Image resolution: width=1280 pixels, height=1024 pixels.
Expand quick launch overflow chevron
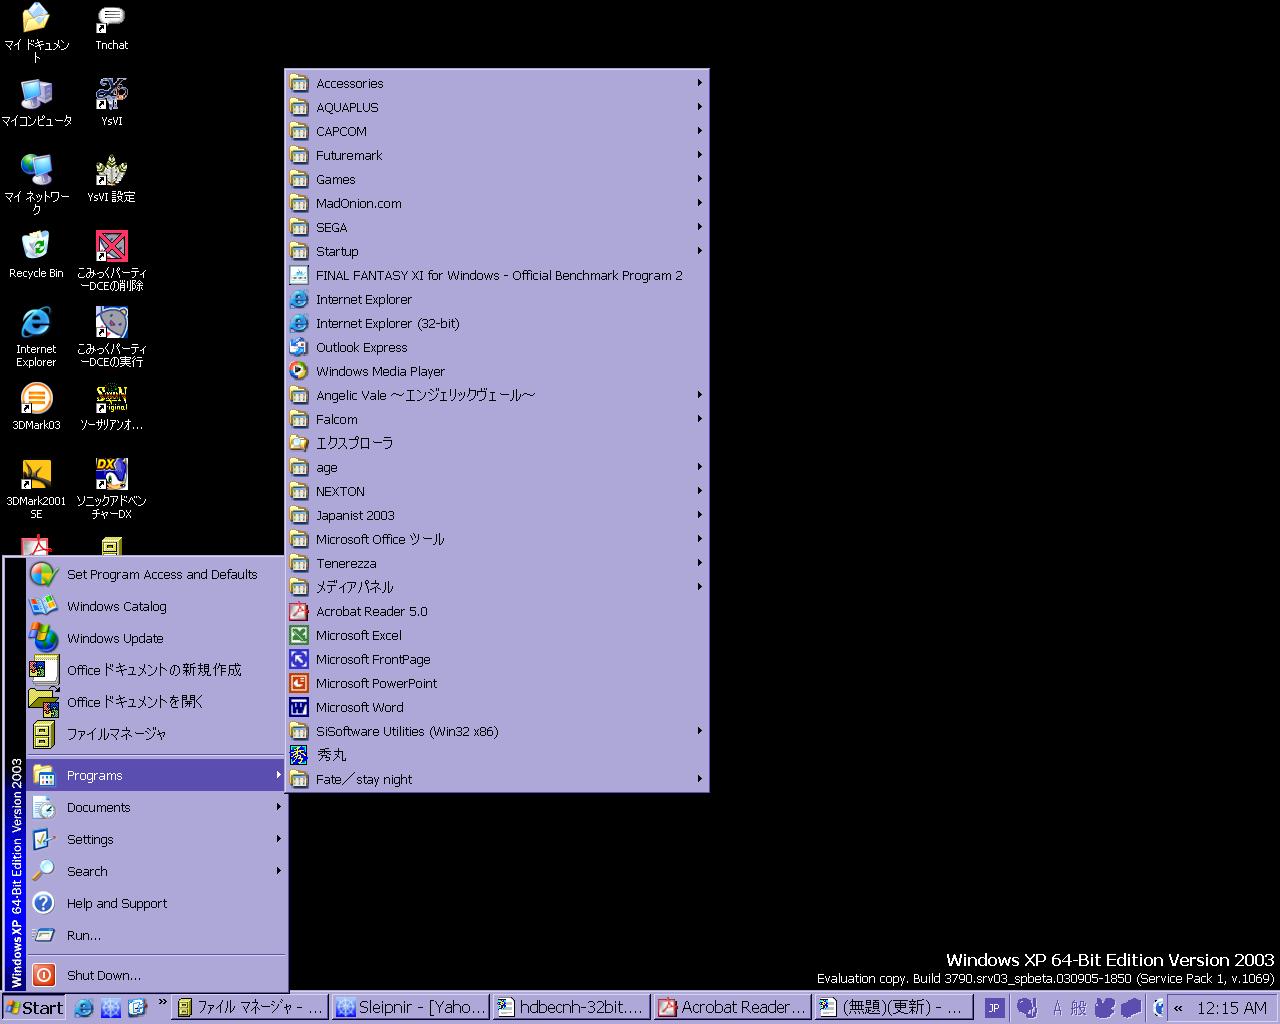[x=162, y=1002]
